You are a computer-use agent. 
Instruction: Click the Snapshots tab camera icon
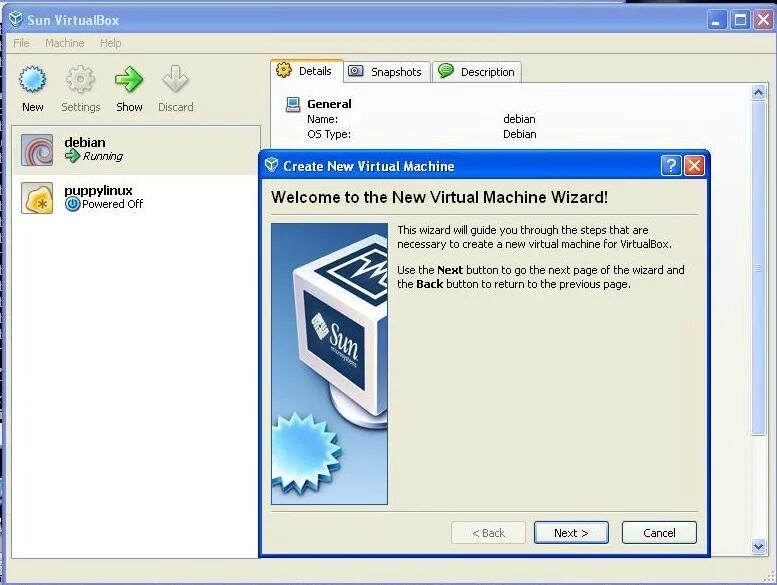pyautogui.click(x=355, y=71)
